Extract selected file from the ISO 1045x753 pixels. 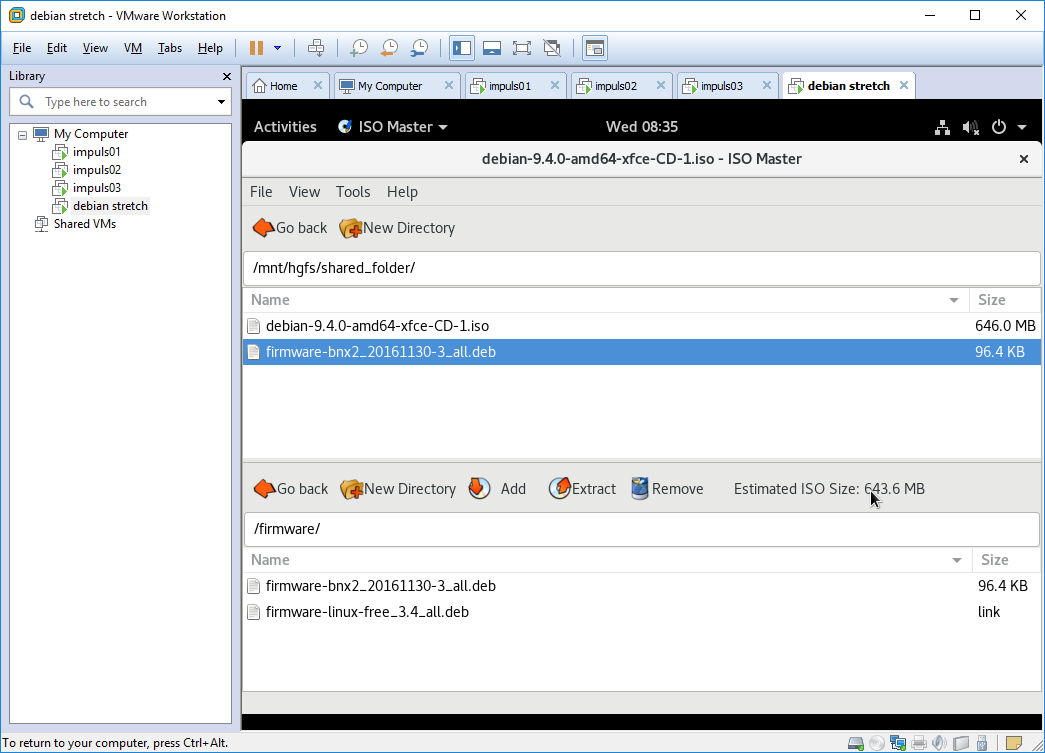582,489
